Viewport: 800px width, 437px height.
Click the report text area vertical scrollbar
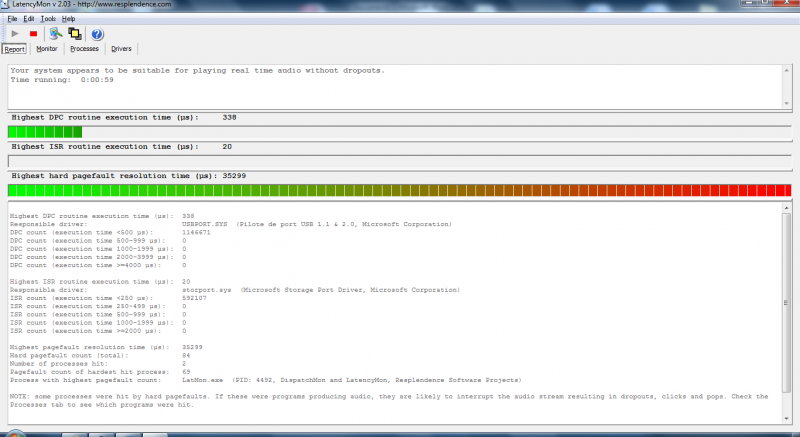click(x=787, y=300)
